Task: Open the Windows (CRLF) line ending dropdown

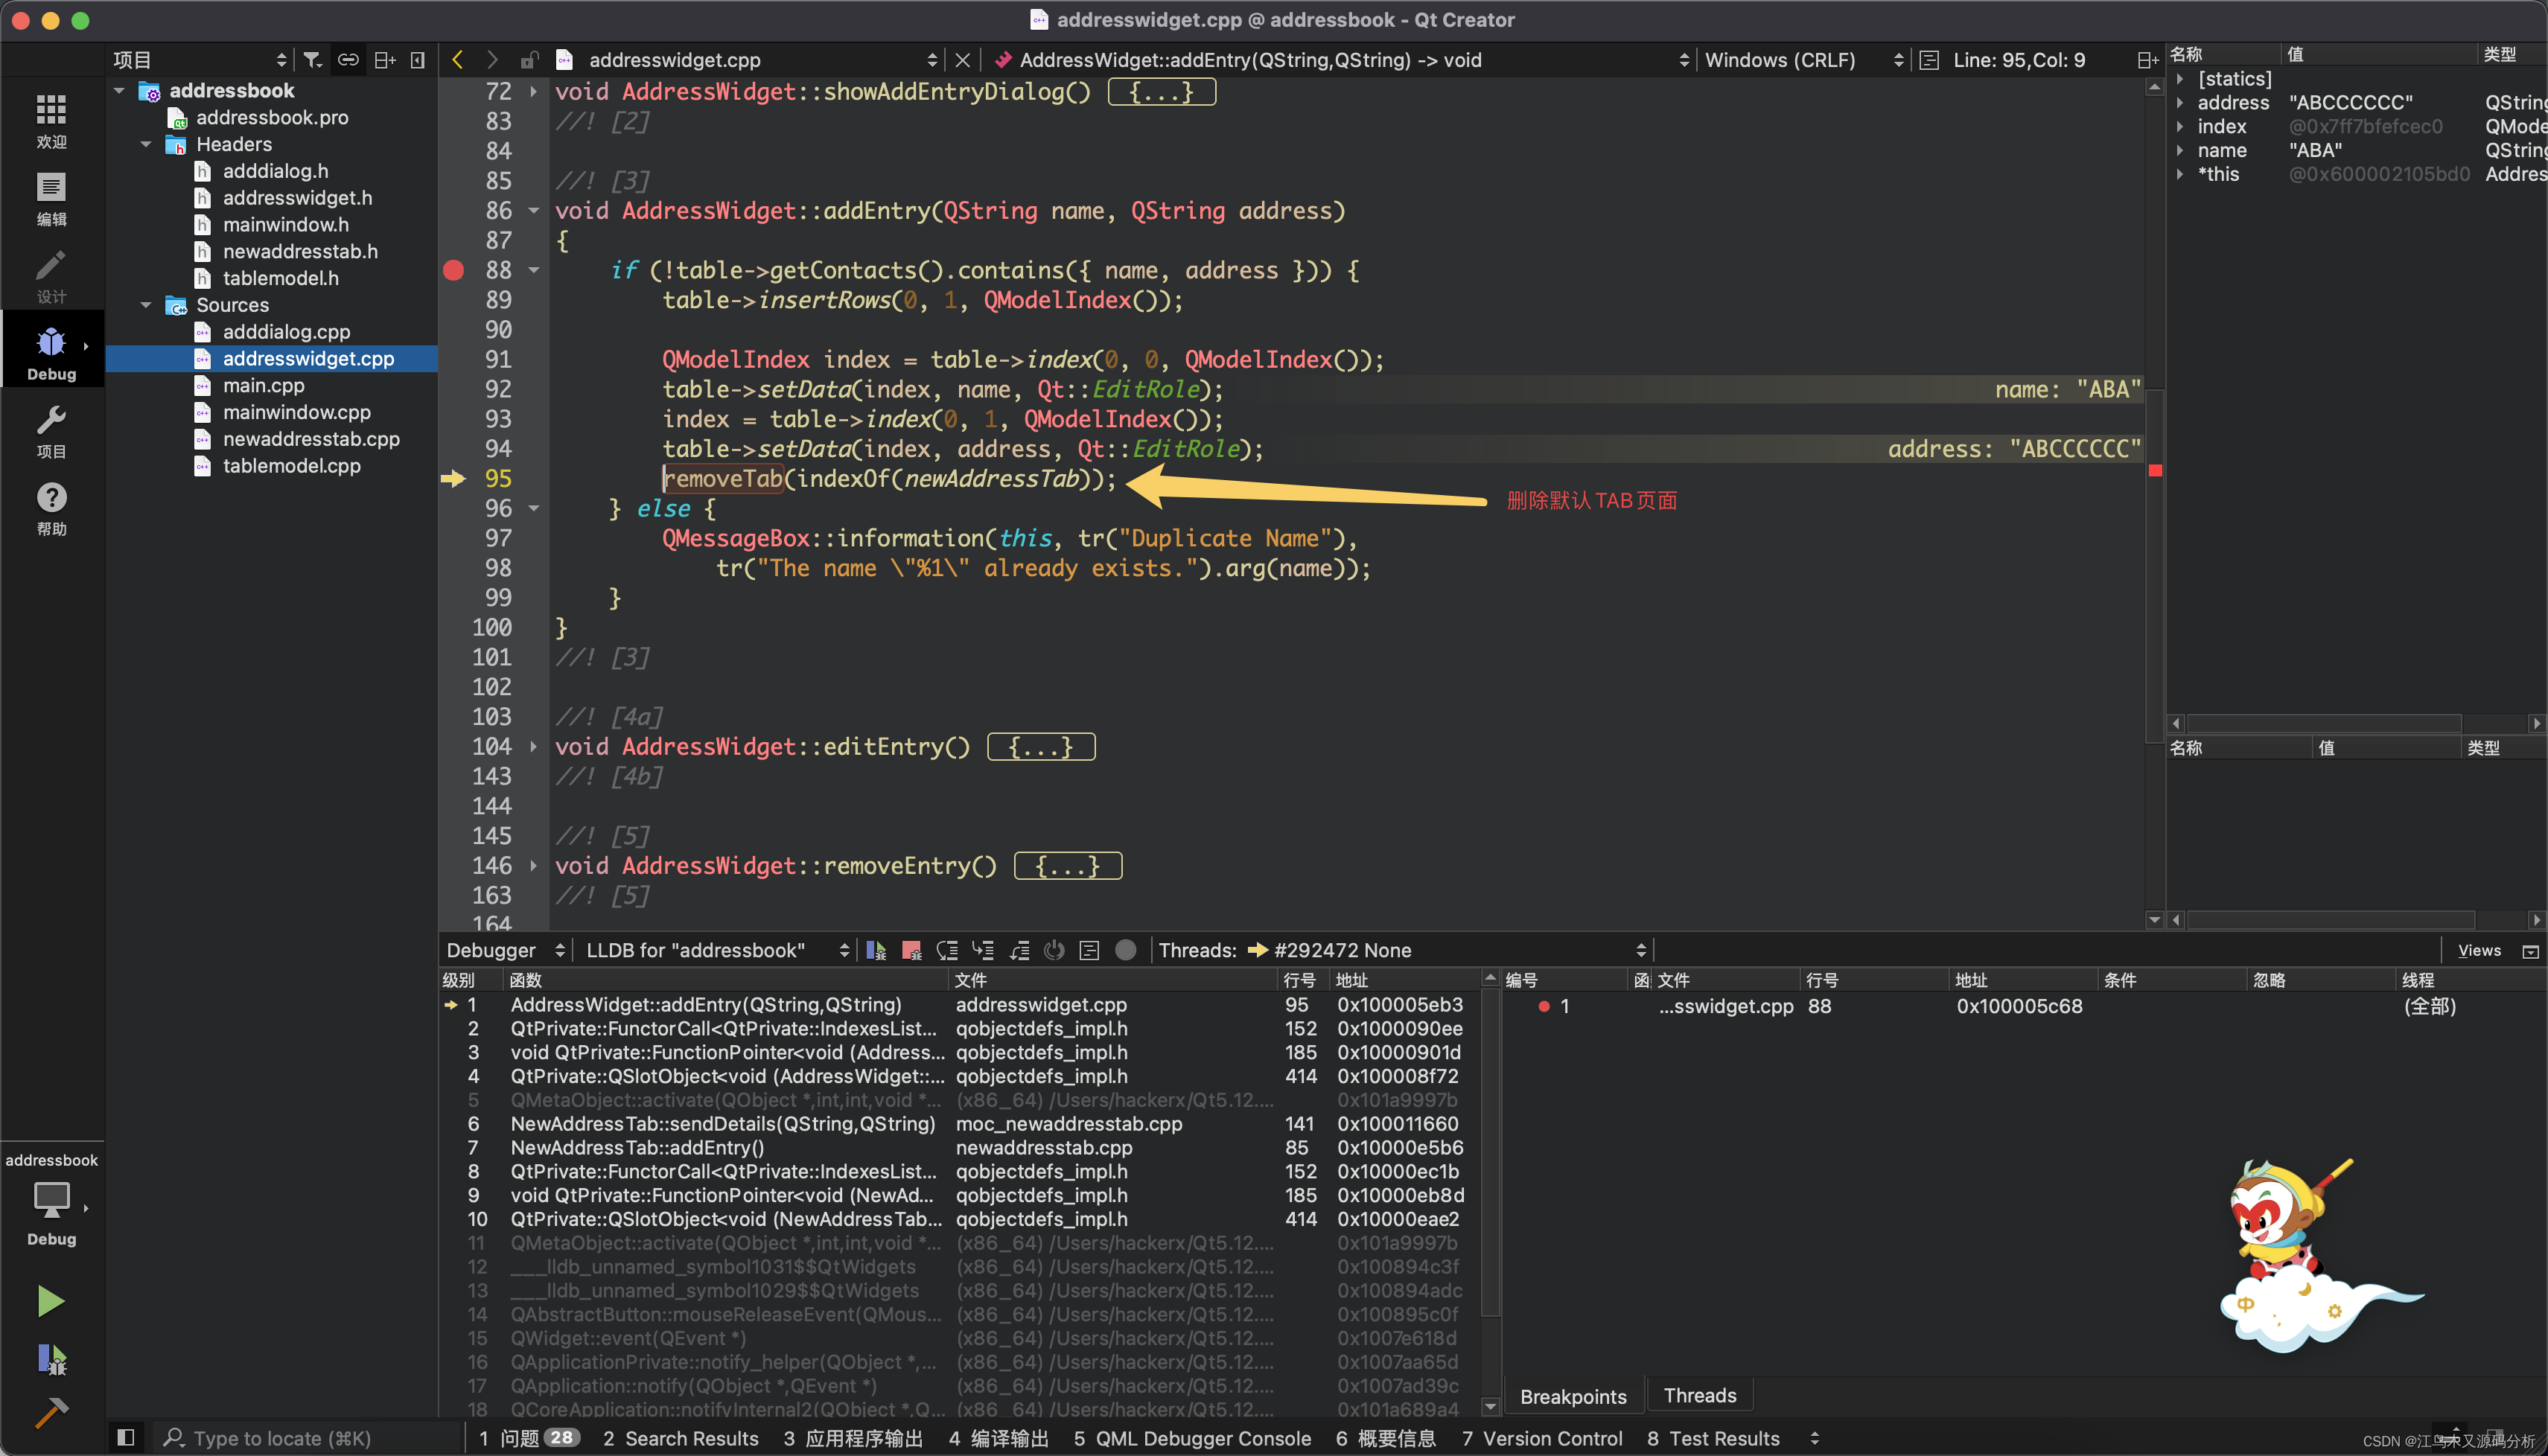Action: (1801, 60)
